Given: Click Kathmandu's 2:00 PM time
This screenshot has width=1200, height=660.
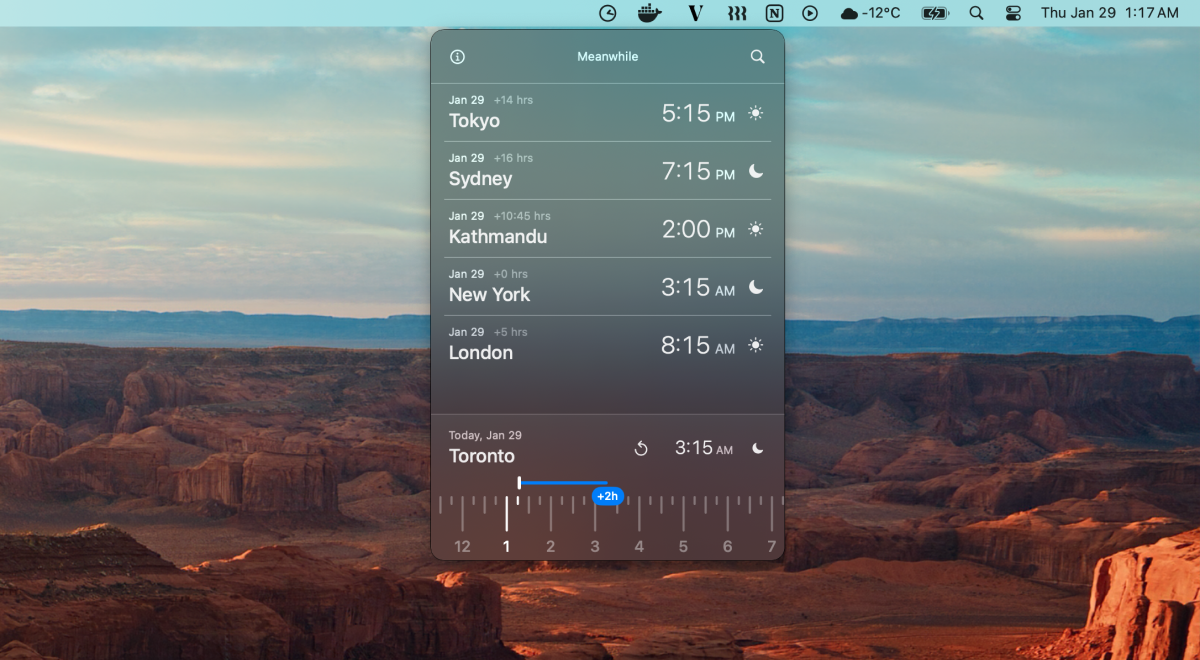Looking at the screenshot, I should [698, 230].
